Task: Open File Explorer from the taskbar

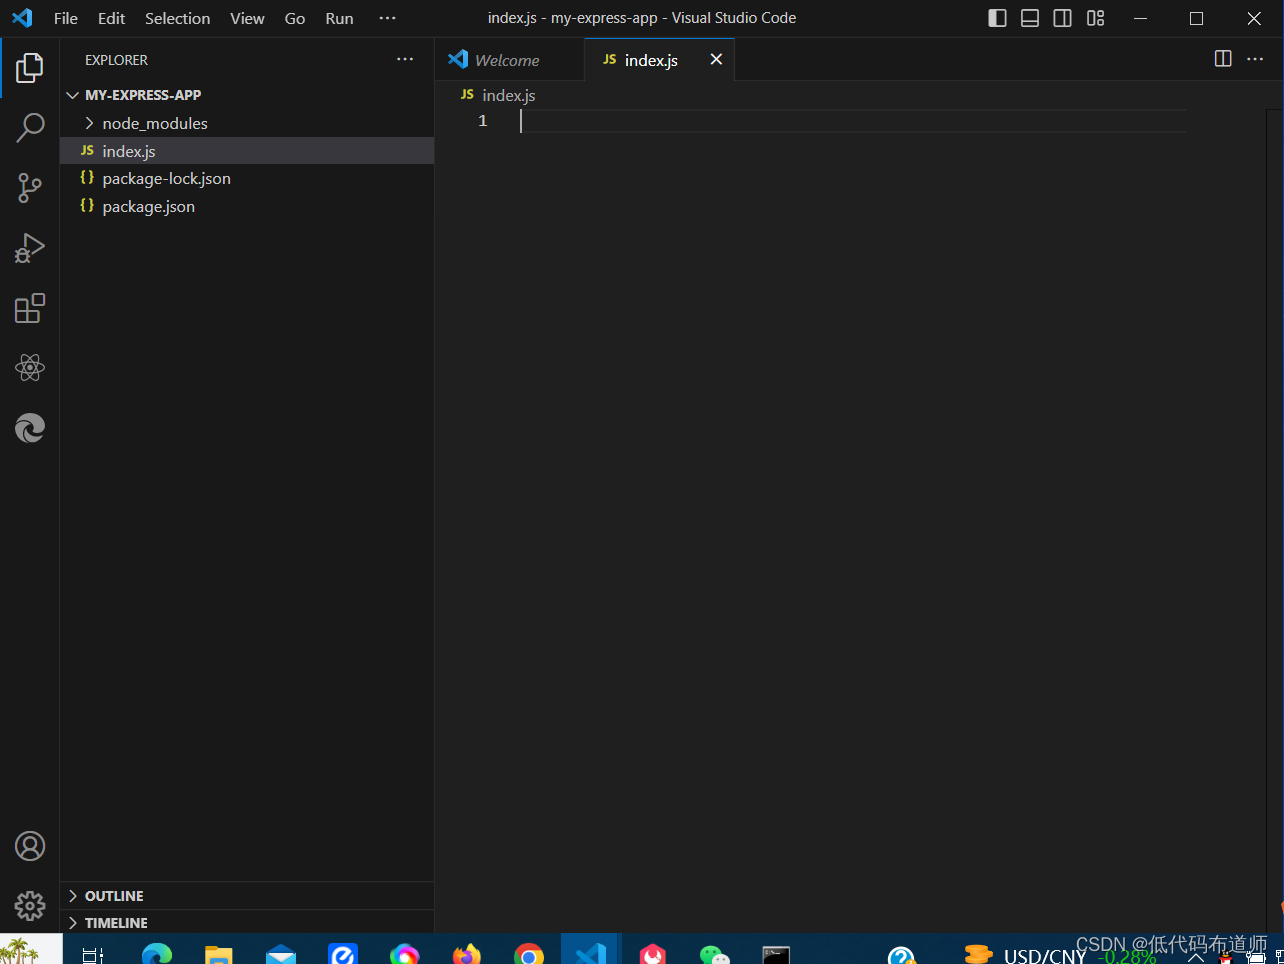Action: click(219, 954)
